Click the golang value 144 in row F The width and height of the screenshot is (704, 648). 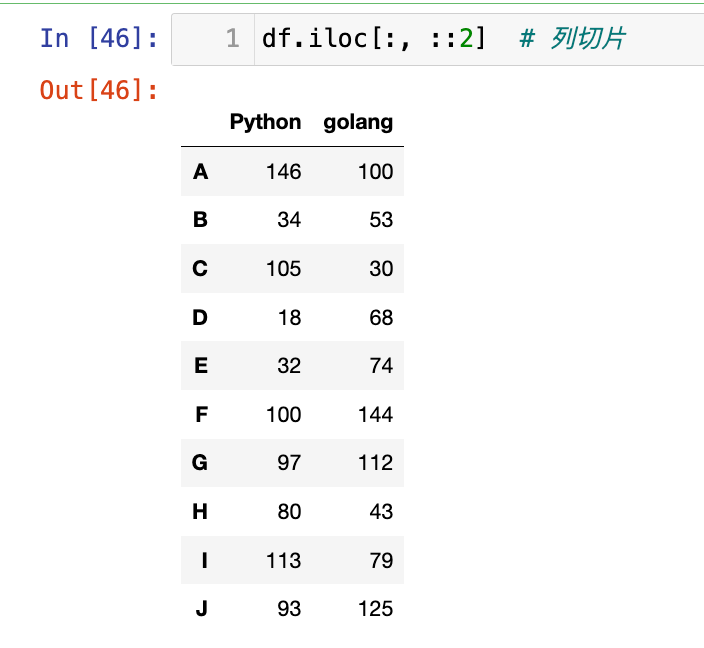click(375, 415)
